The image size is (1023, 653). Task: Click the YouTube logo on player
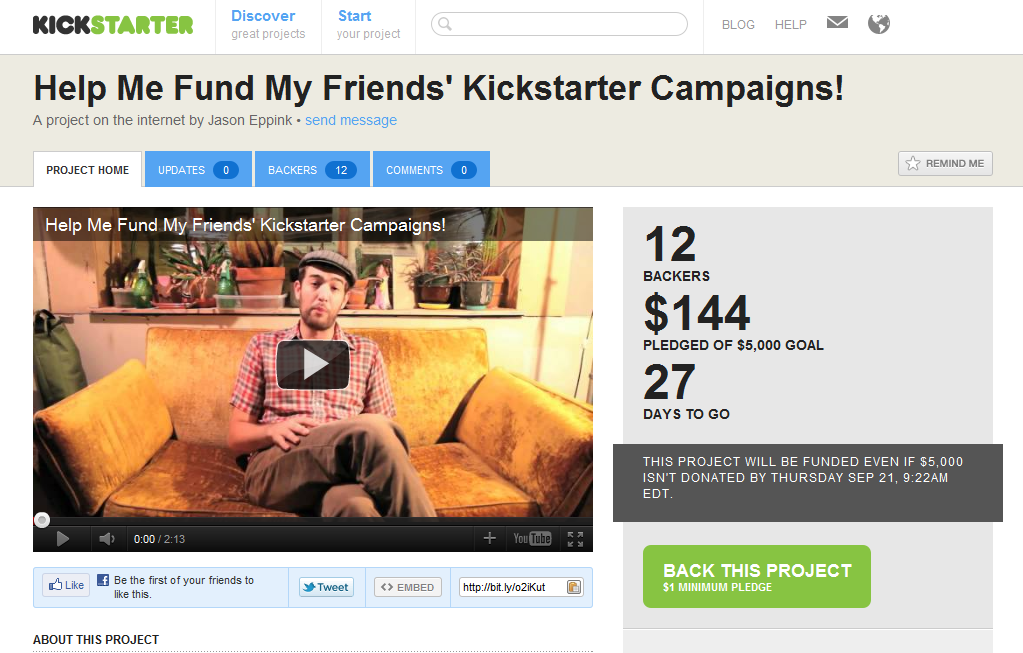click(x=532, y=539)
